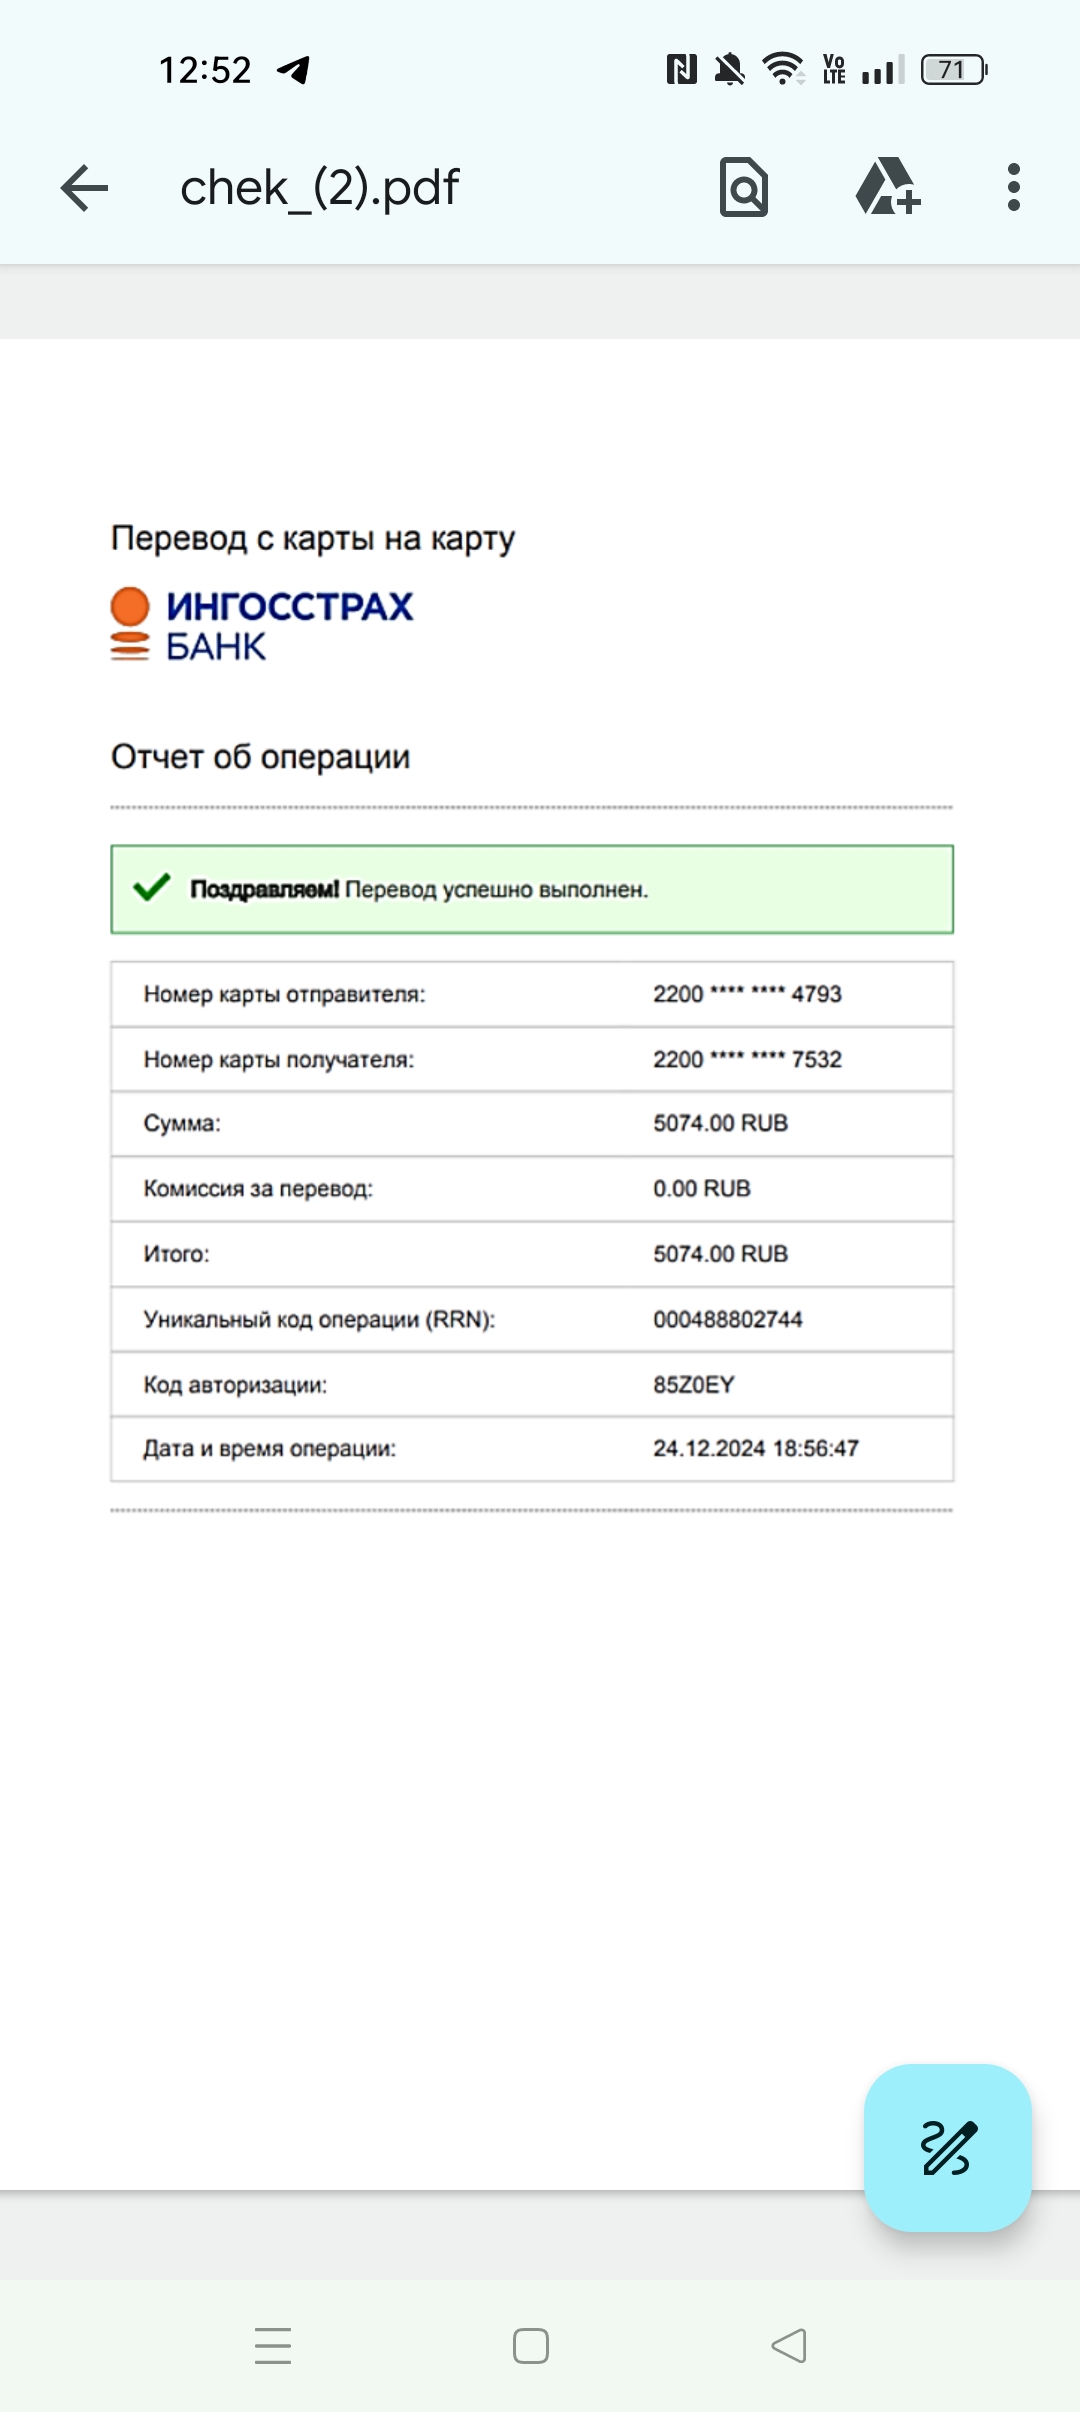Tap the Перевод с карты на карту title
Viewport: 1080px width, 2412px height.
point(312,539)
